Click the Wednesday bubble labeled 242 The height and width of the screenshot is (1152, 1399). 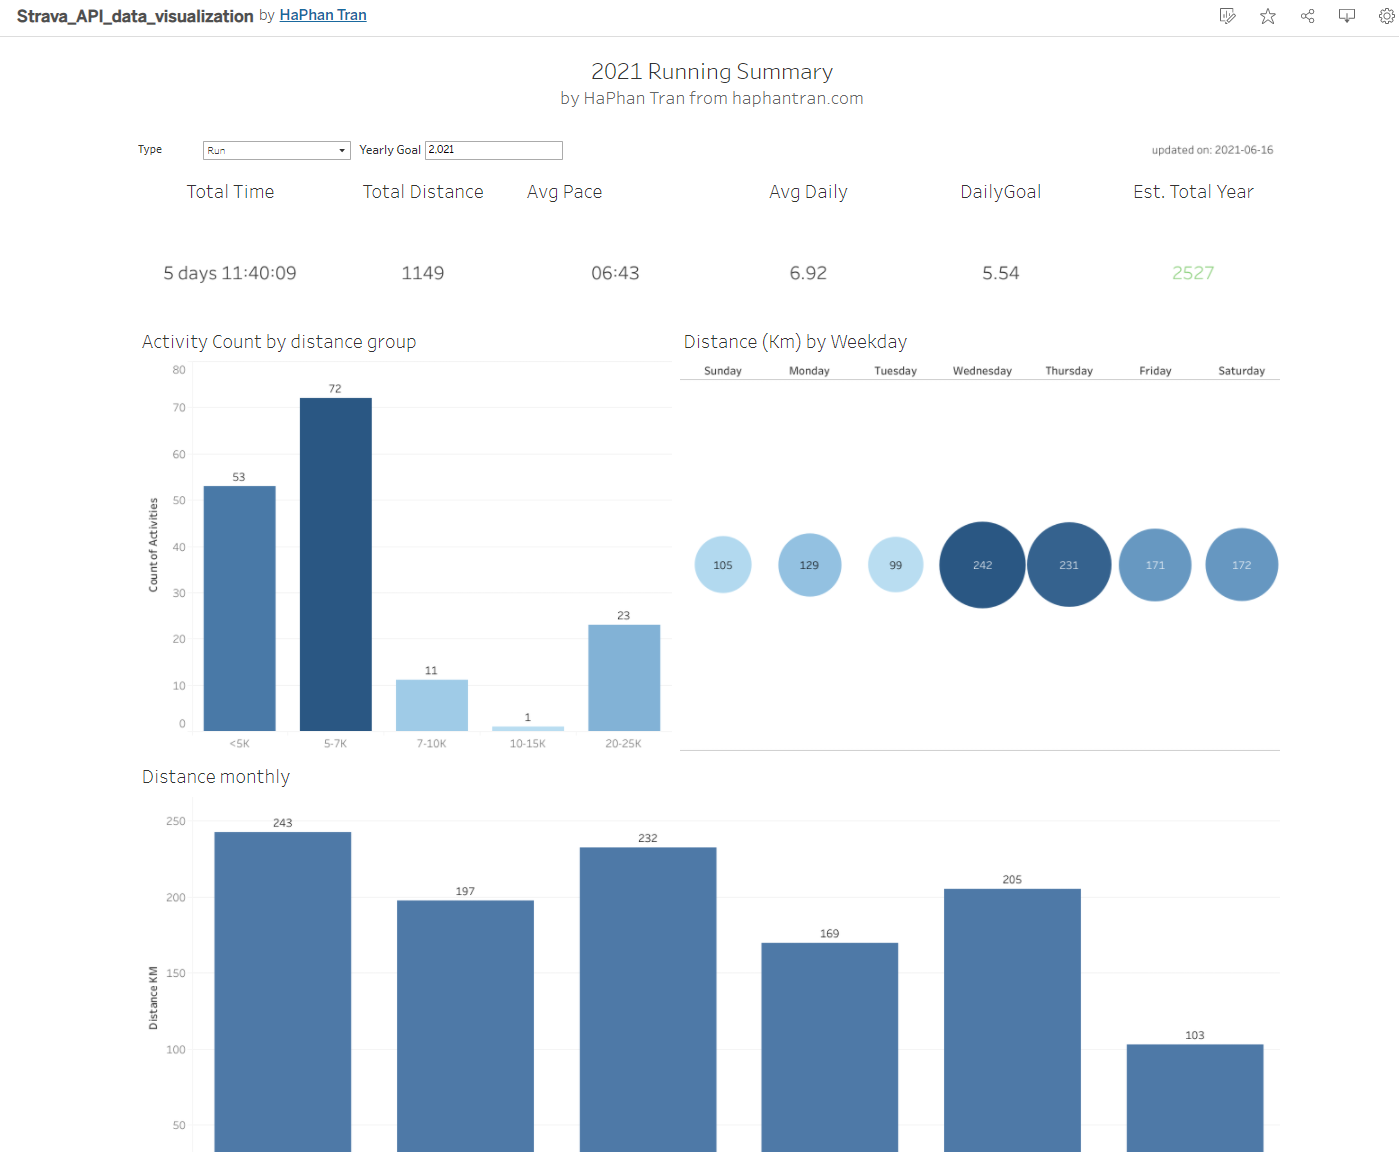[982, 565]
